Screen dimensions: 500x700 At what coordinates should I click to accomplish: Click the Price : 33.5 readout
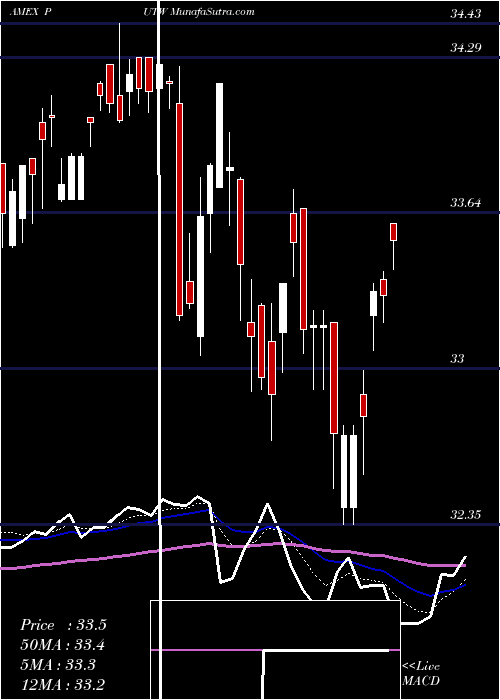(63, 625)
